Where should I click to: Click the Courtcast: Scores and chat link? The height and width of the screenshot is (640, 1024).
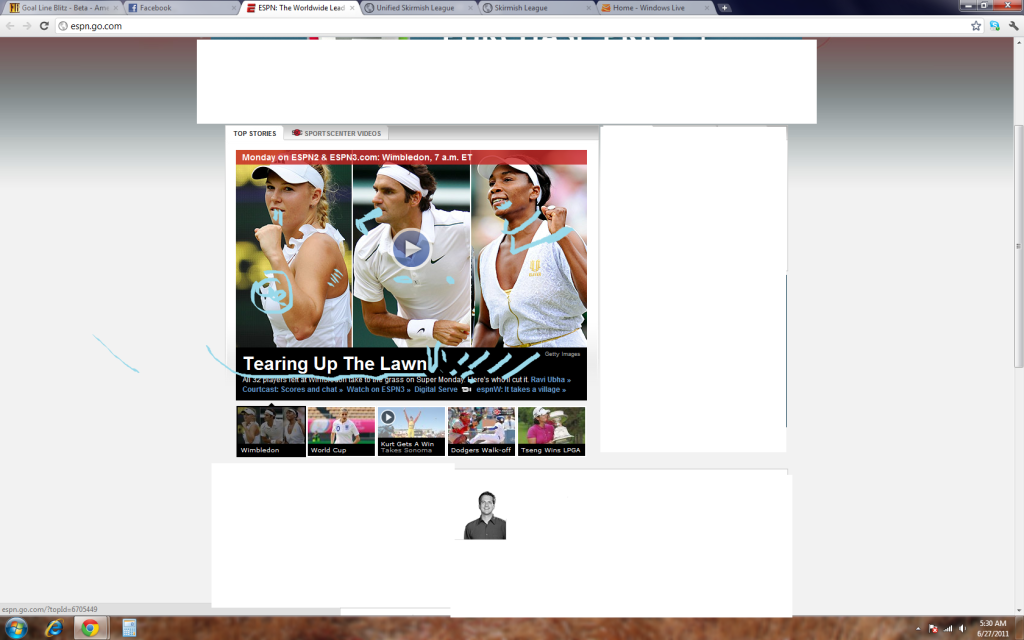tap(290, 389)
